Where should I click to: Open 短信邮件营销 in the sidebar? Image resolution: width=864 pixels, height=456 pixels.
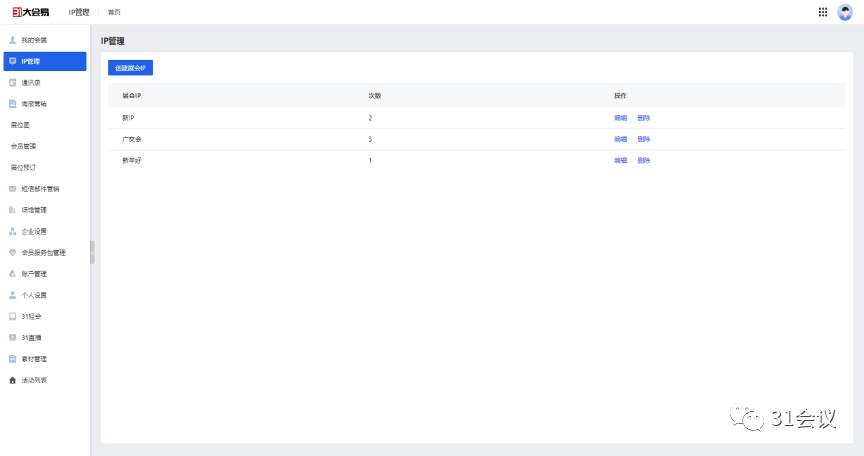[40, 188]
